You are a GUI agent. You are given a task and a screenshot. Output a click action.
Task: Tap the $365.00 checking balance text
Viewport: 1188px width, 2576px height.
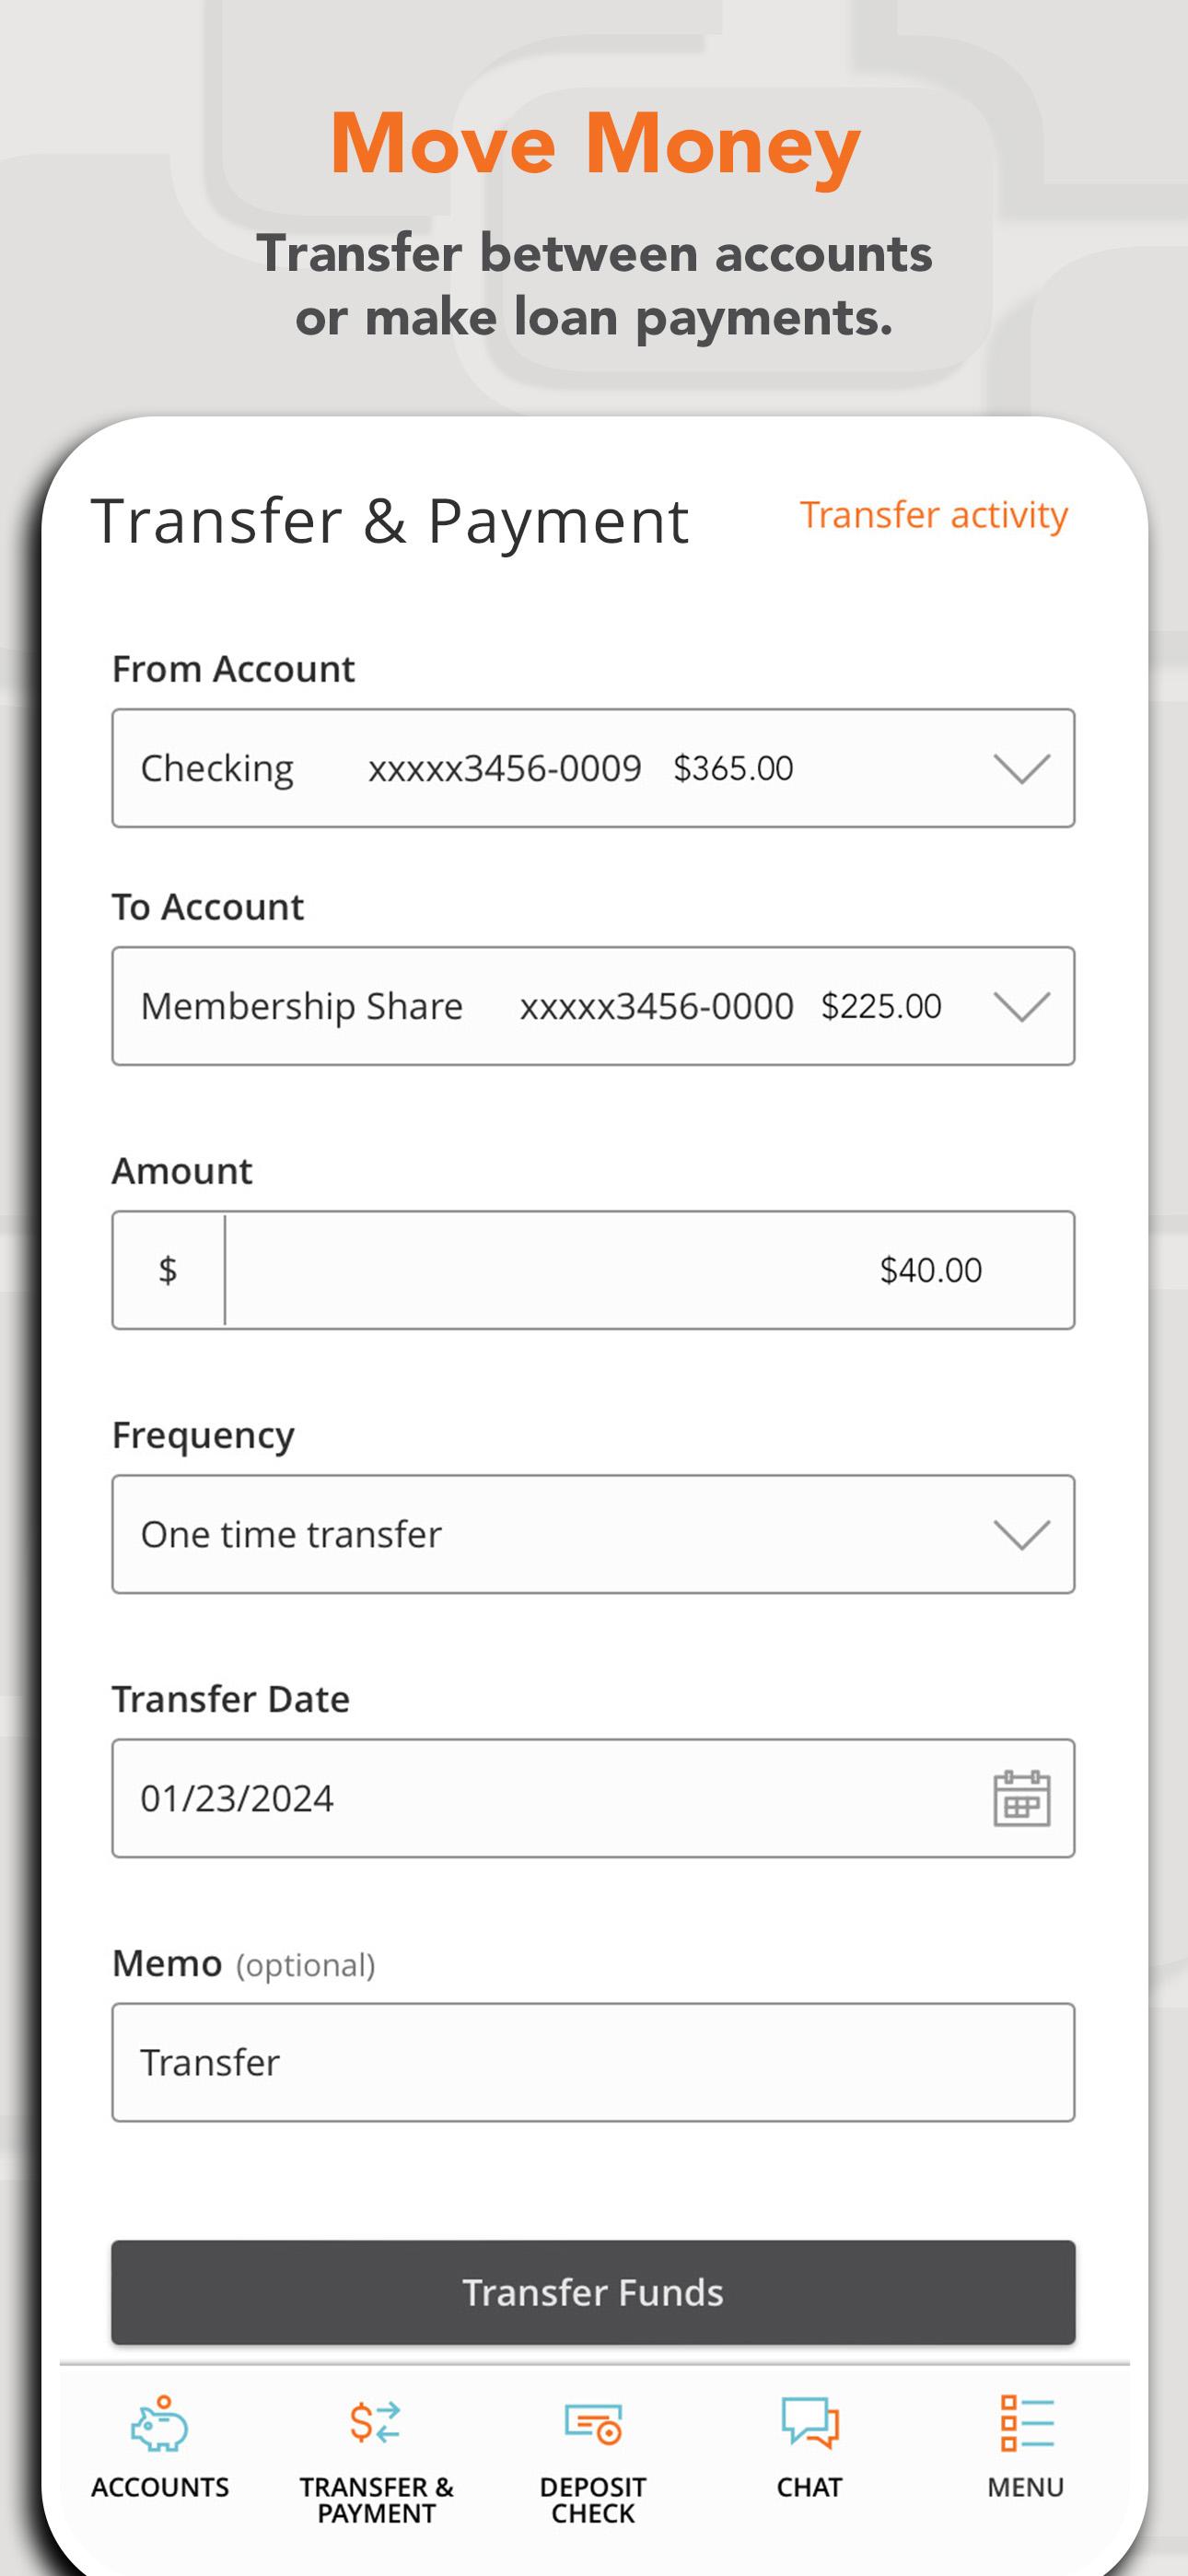click(x=733, y=768)
